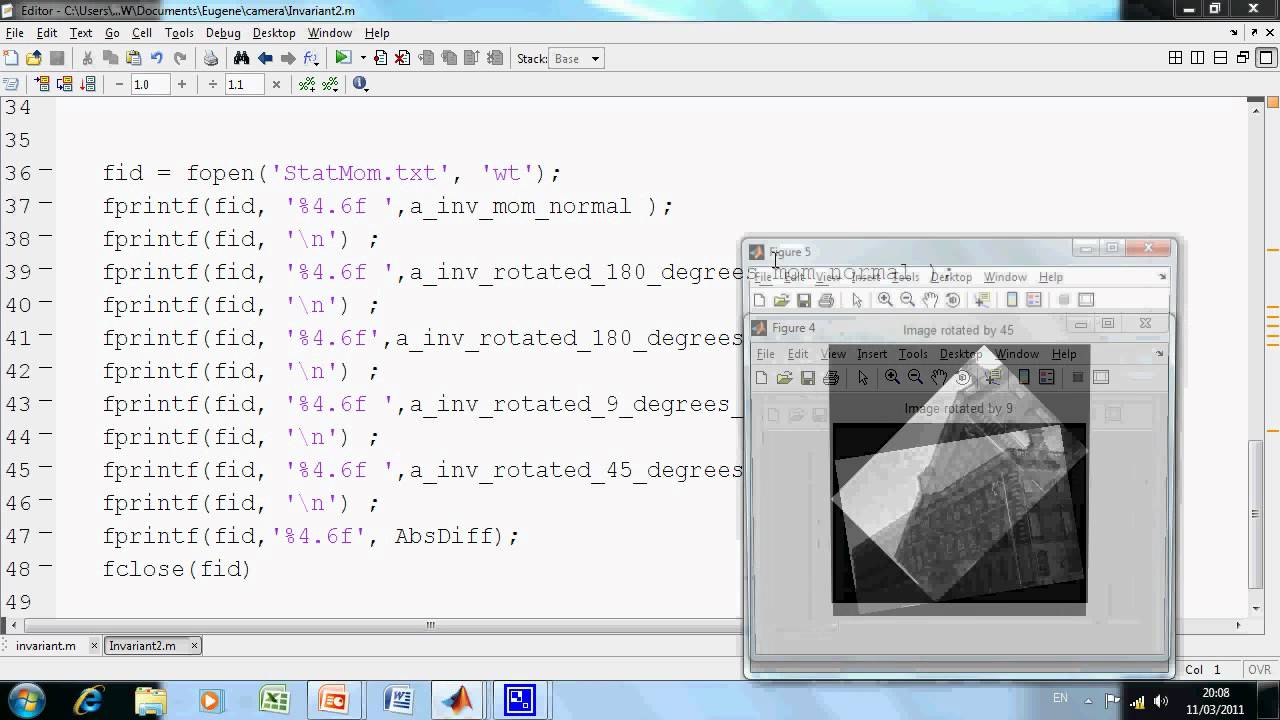Click the Evaluate cell icon
Image resolution: width=1280 pixels, height=720 pixels.
[x=42, y=84]
